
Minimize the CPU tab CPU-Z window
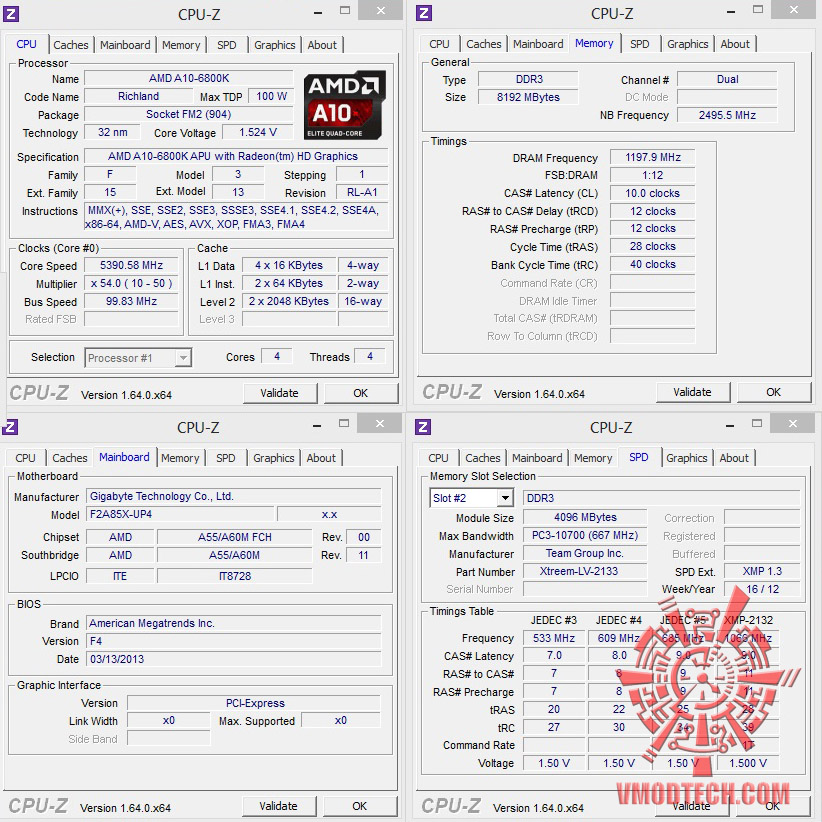pos(318,13)
